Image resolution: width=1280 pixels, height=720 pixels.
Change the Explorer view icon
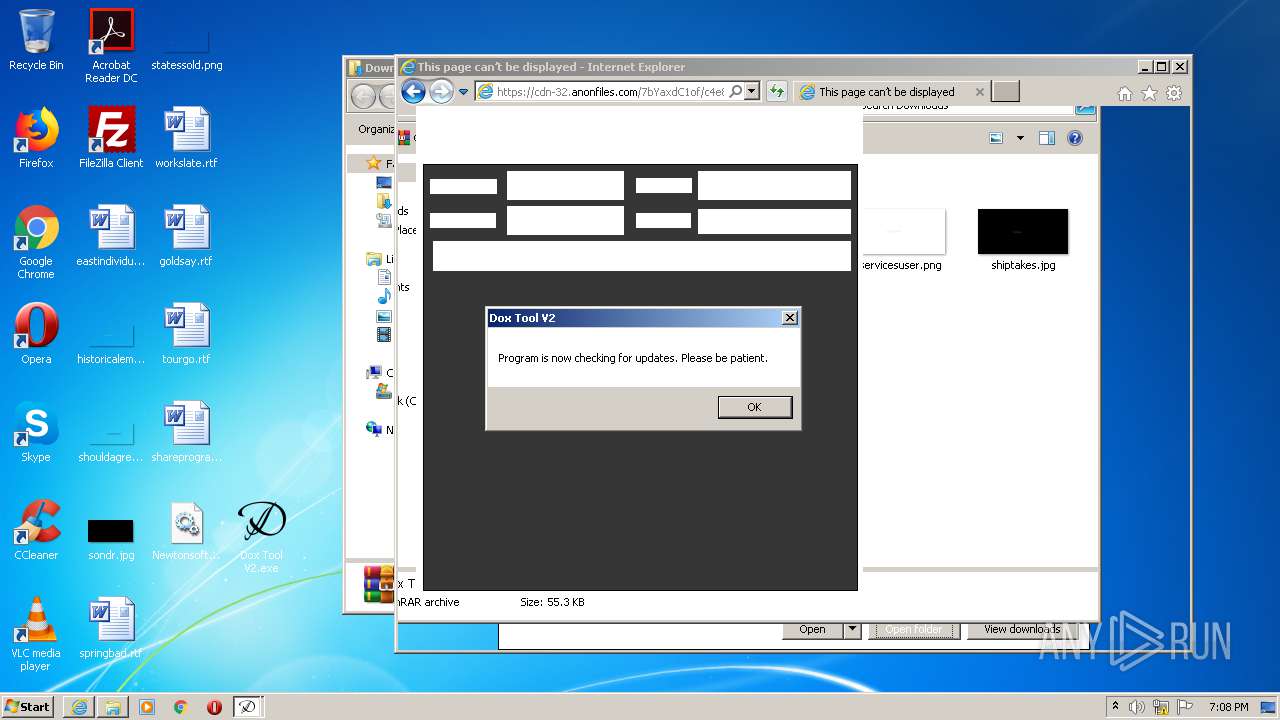coord(996,138)
